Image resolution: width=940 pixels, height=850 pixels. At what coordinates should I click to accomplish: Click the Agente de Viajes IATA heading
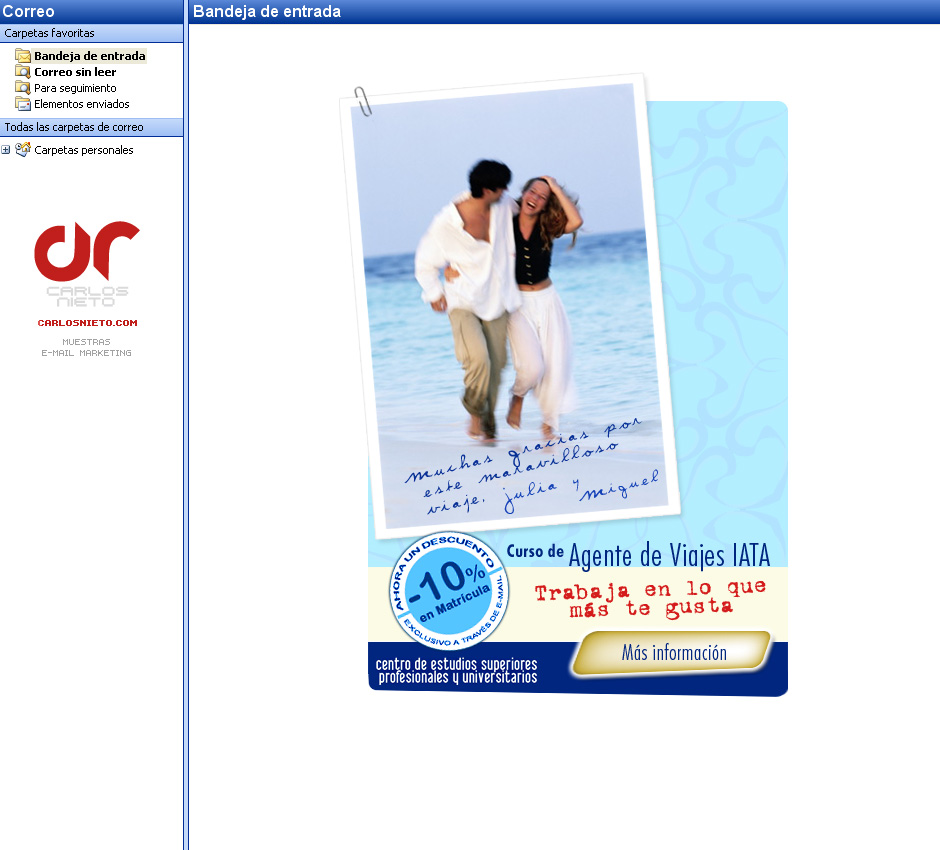tap(668, 555)
